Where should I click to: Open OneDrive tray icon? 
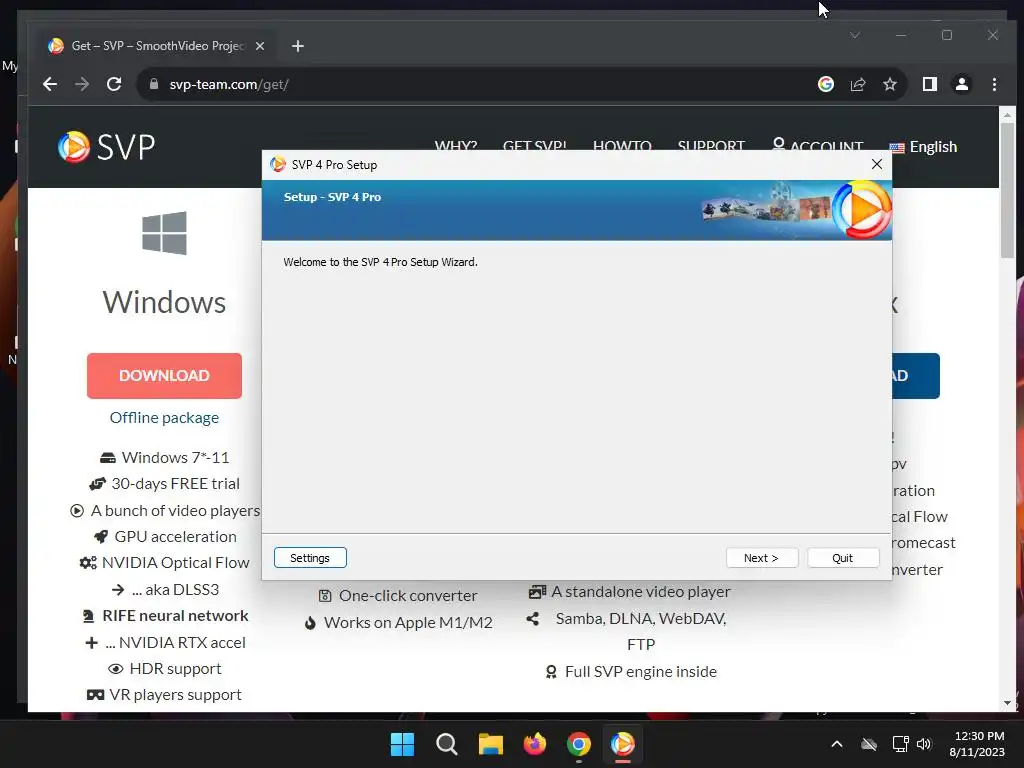(x=869, y=744)
